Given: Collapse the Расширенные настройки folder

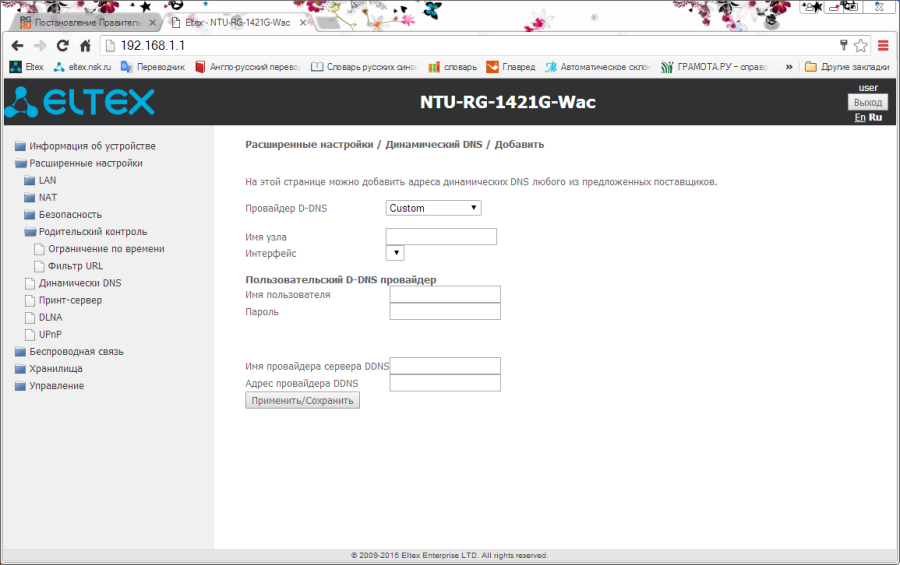Looking at the screenshot, I should pos(79,163).
